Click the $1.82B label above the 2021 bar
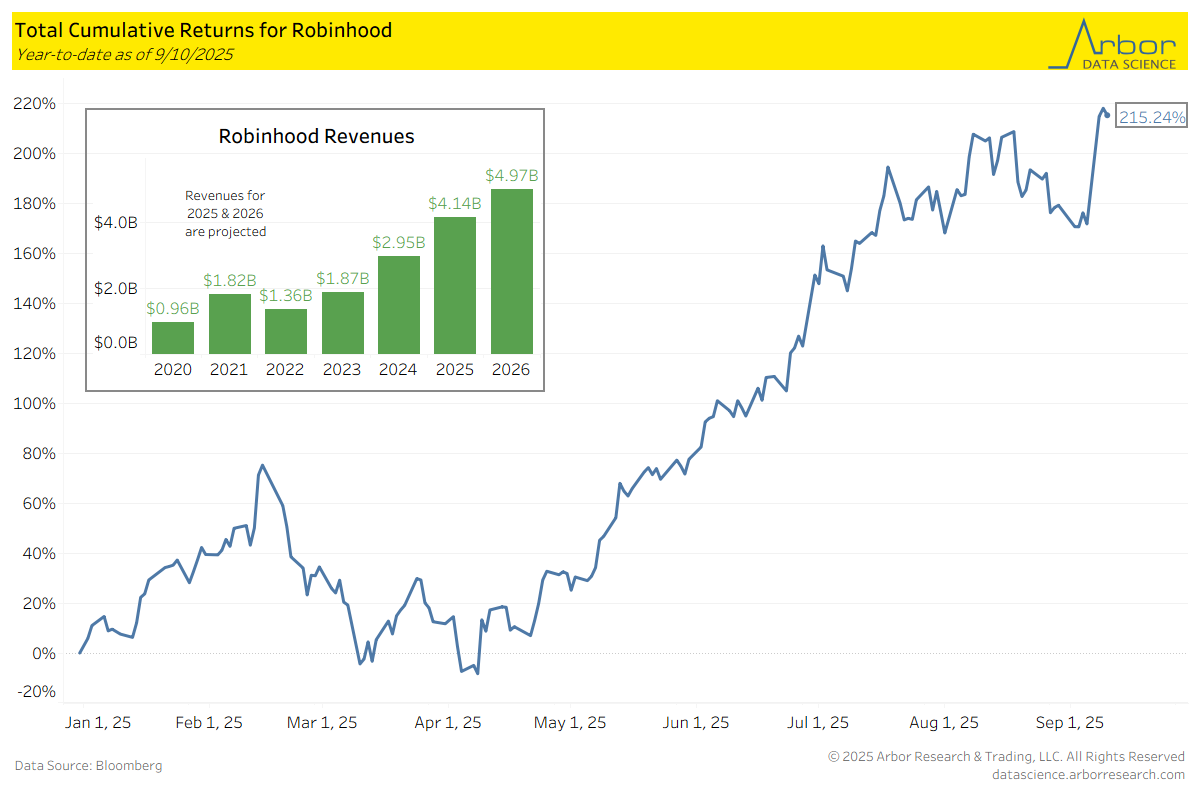The width and height of the screenshot is (1200, 800). point(229,283)
